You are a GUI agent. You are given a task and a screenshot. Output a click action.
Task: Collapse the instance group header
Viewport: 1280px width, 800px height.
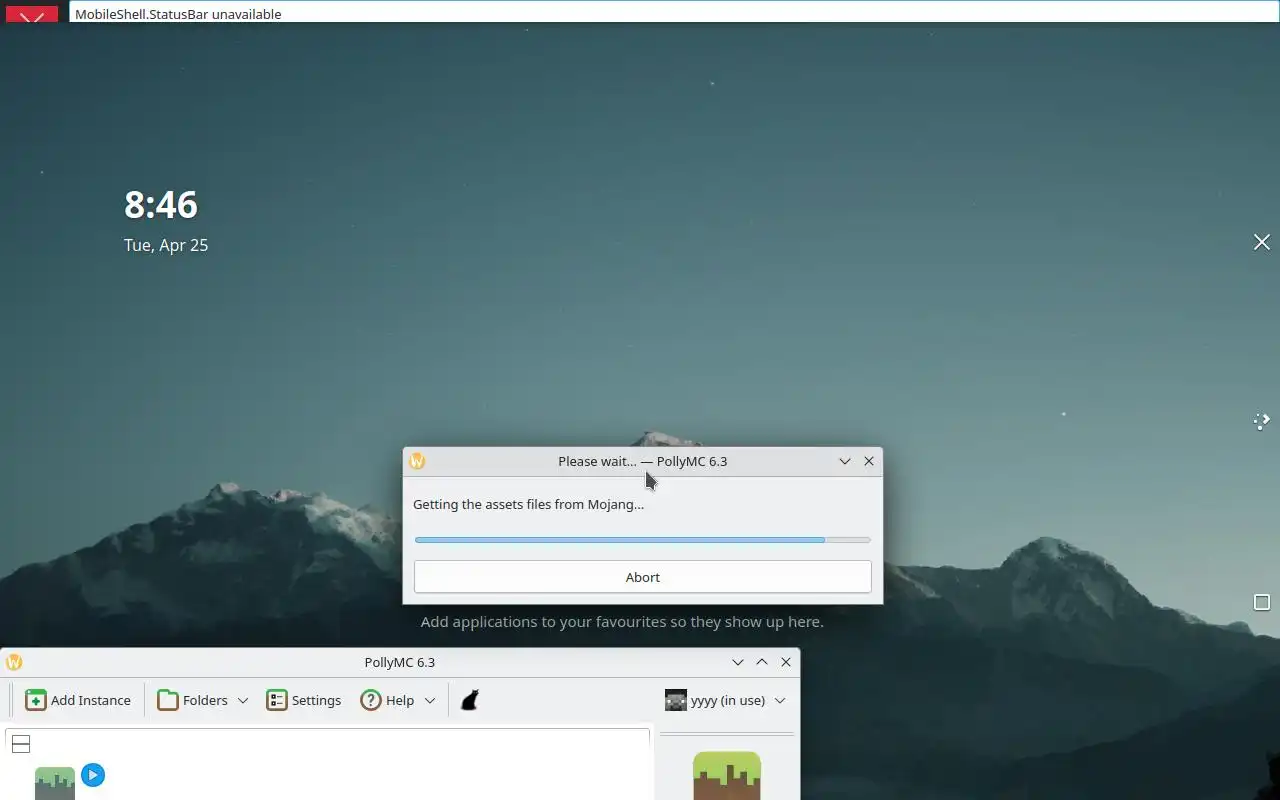pyautogui.click(x=21, y=743)
